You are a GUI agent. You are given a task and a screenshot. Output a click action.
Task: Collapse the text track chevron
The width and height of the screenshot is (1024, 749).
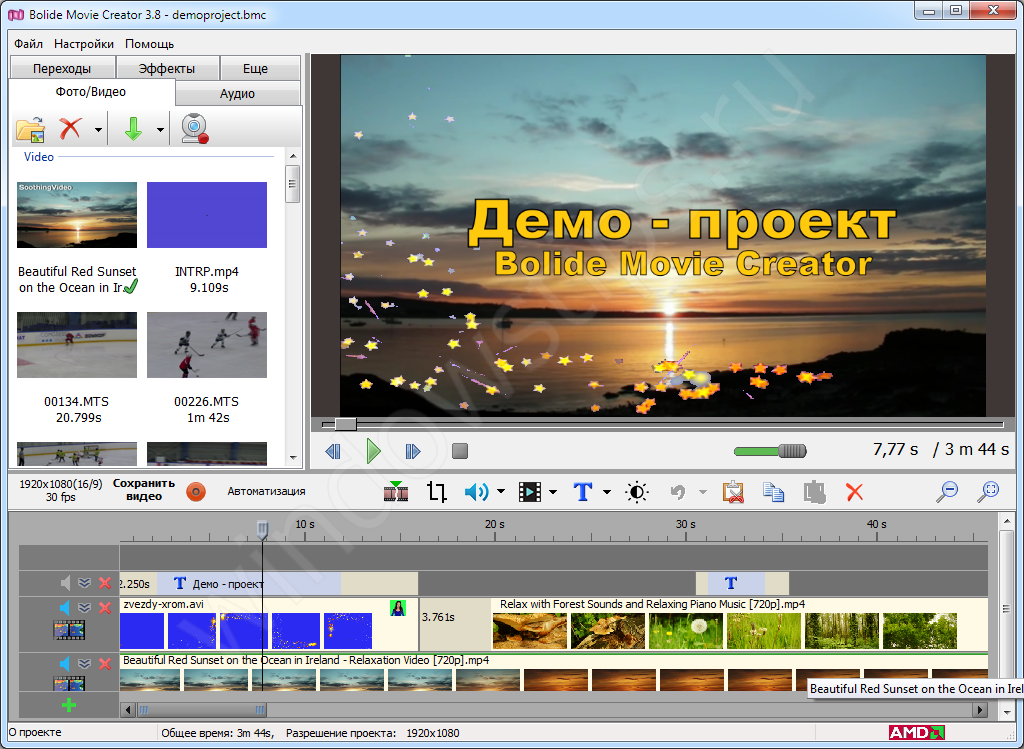pos(84,583)
